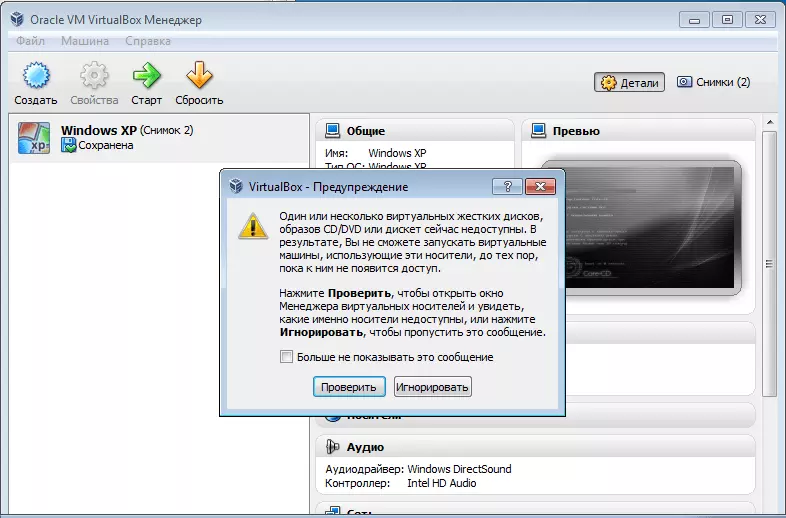This screenshot has height=518, width=786.
Task: Tick 'Больше не показывать это сообщение' checkbox
Action: point(286,357)
